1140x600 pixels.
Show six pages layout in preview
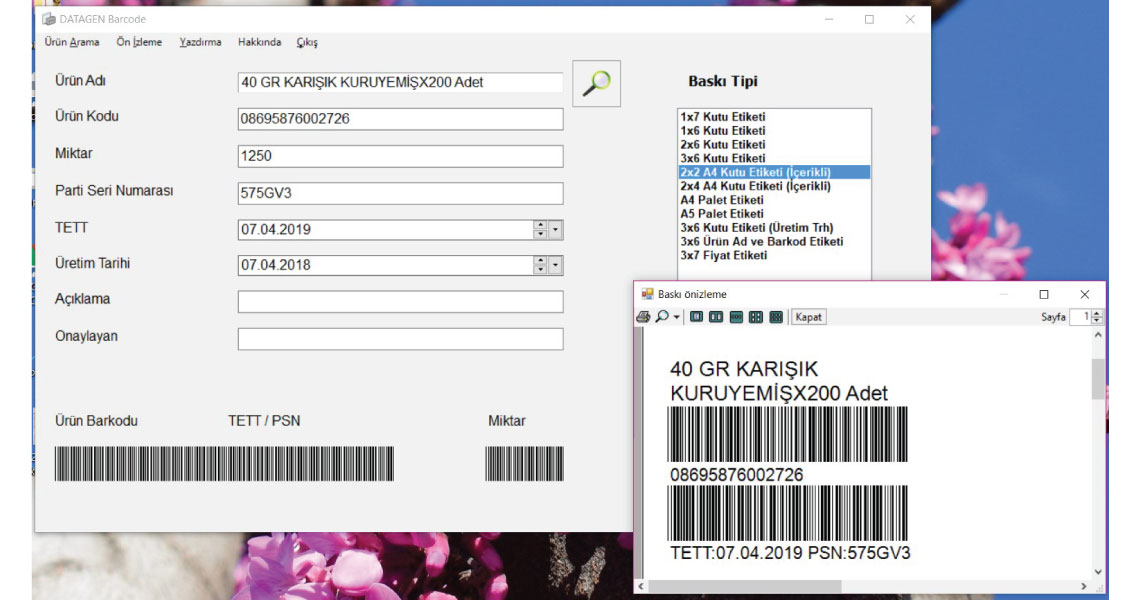(776, 317)
